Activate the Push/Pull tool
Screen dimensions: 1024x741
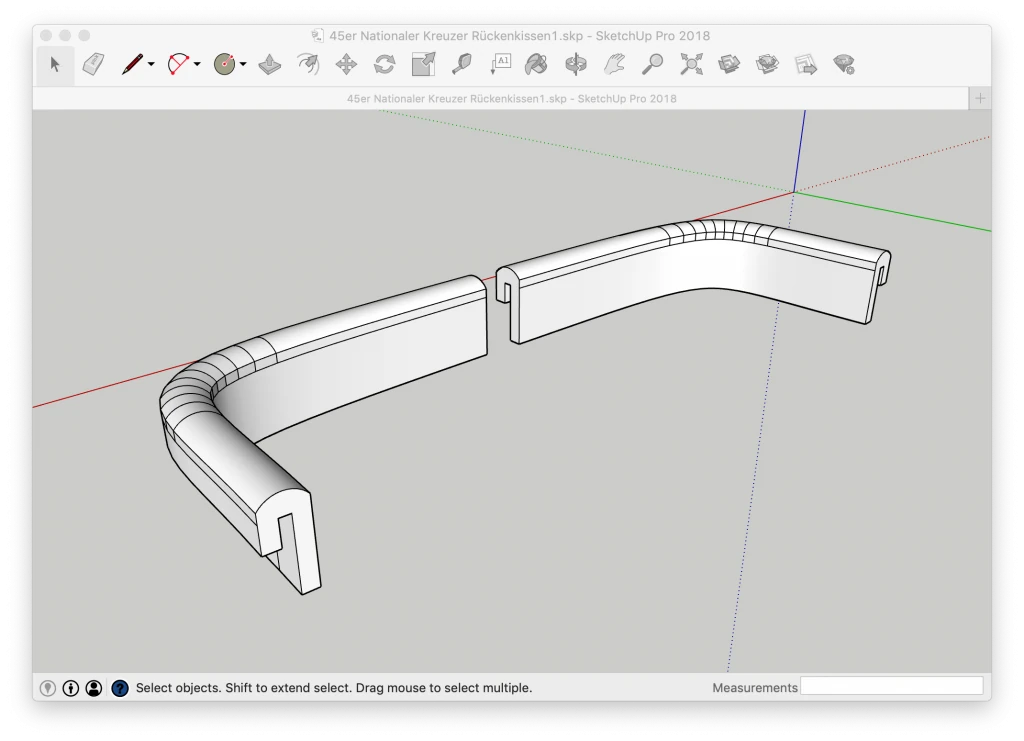pos(269,65)
